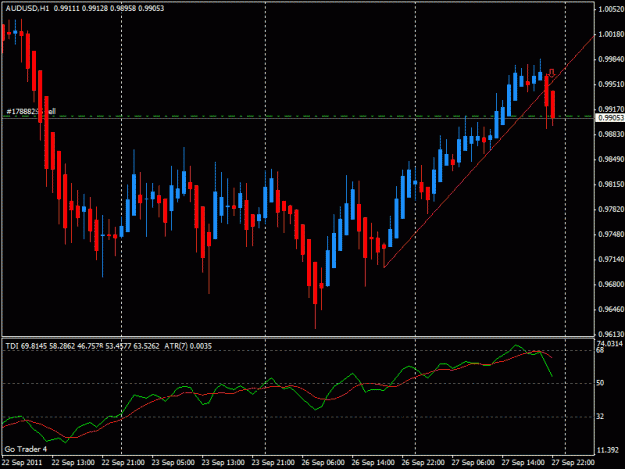
Task: Click price axis value 0.97480
Action: coord(611,234)
